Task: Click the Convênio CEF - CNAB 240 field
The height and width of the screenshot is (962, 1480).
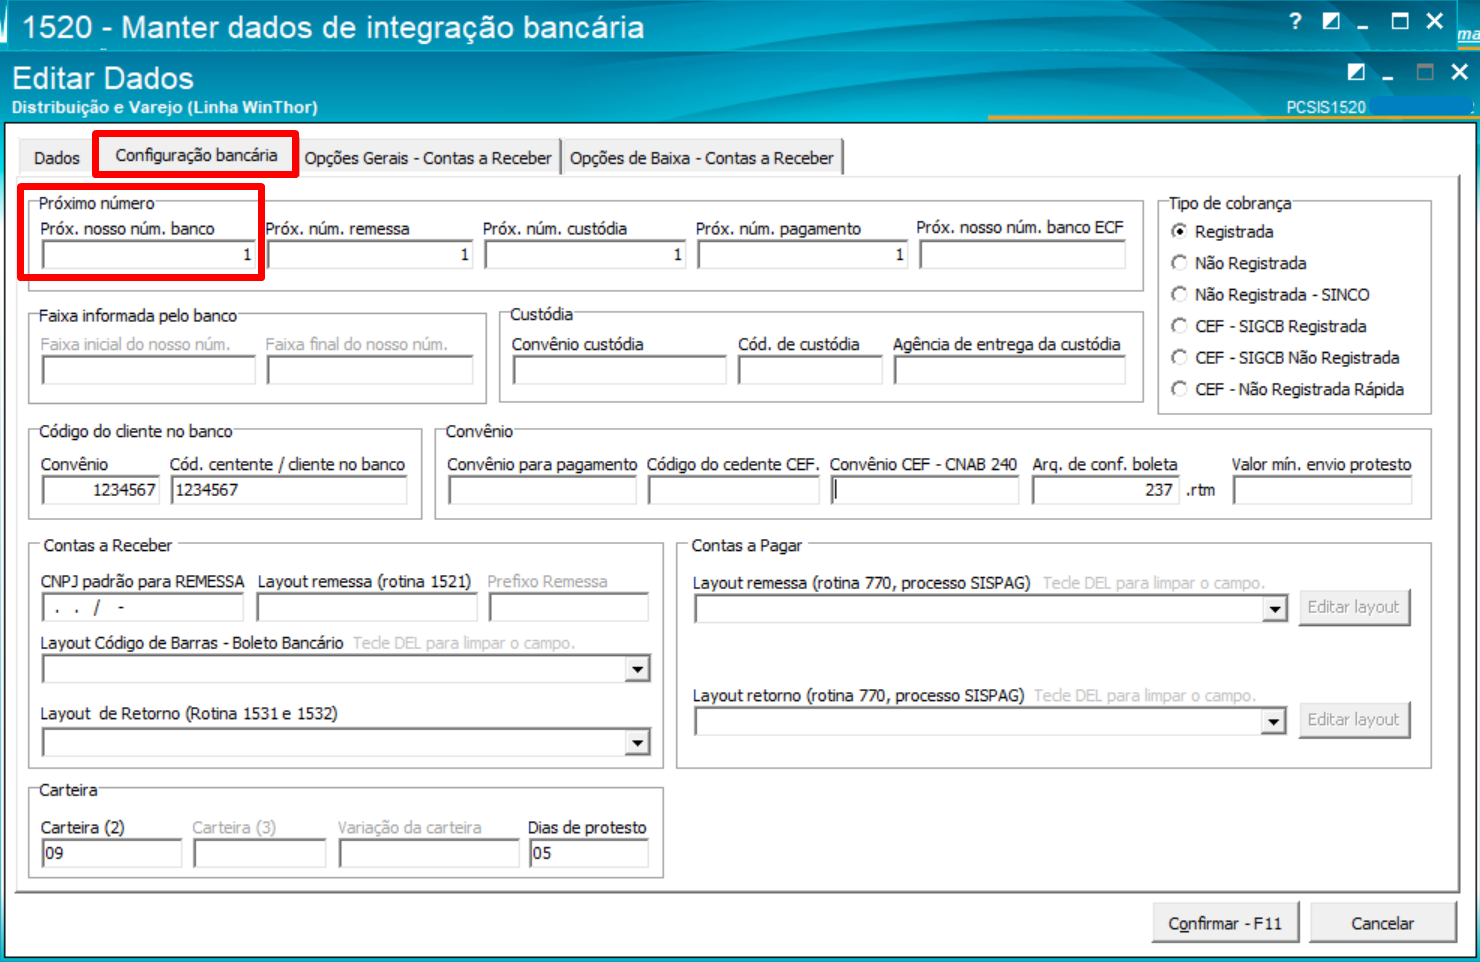Action: pyautogui.click(x=925, y=490)
